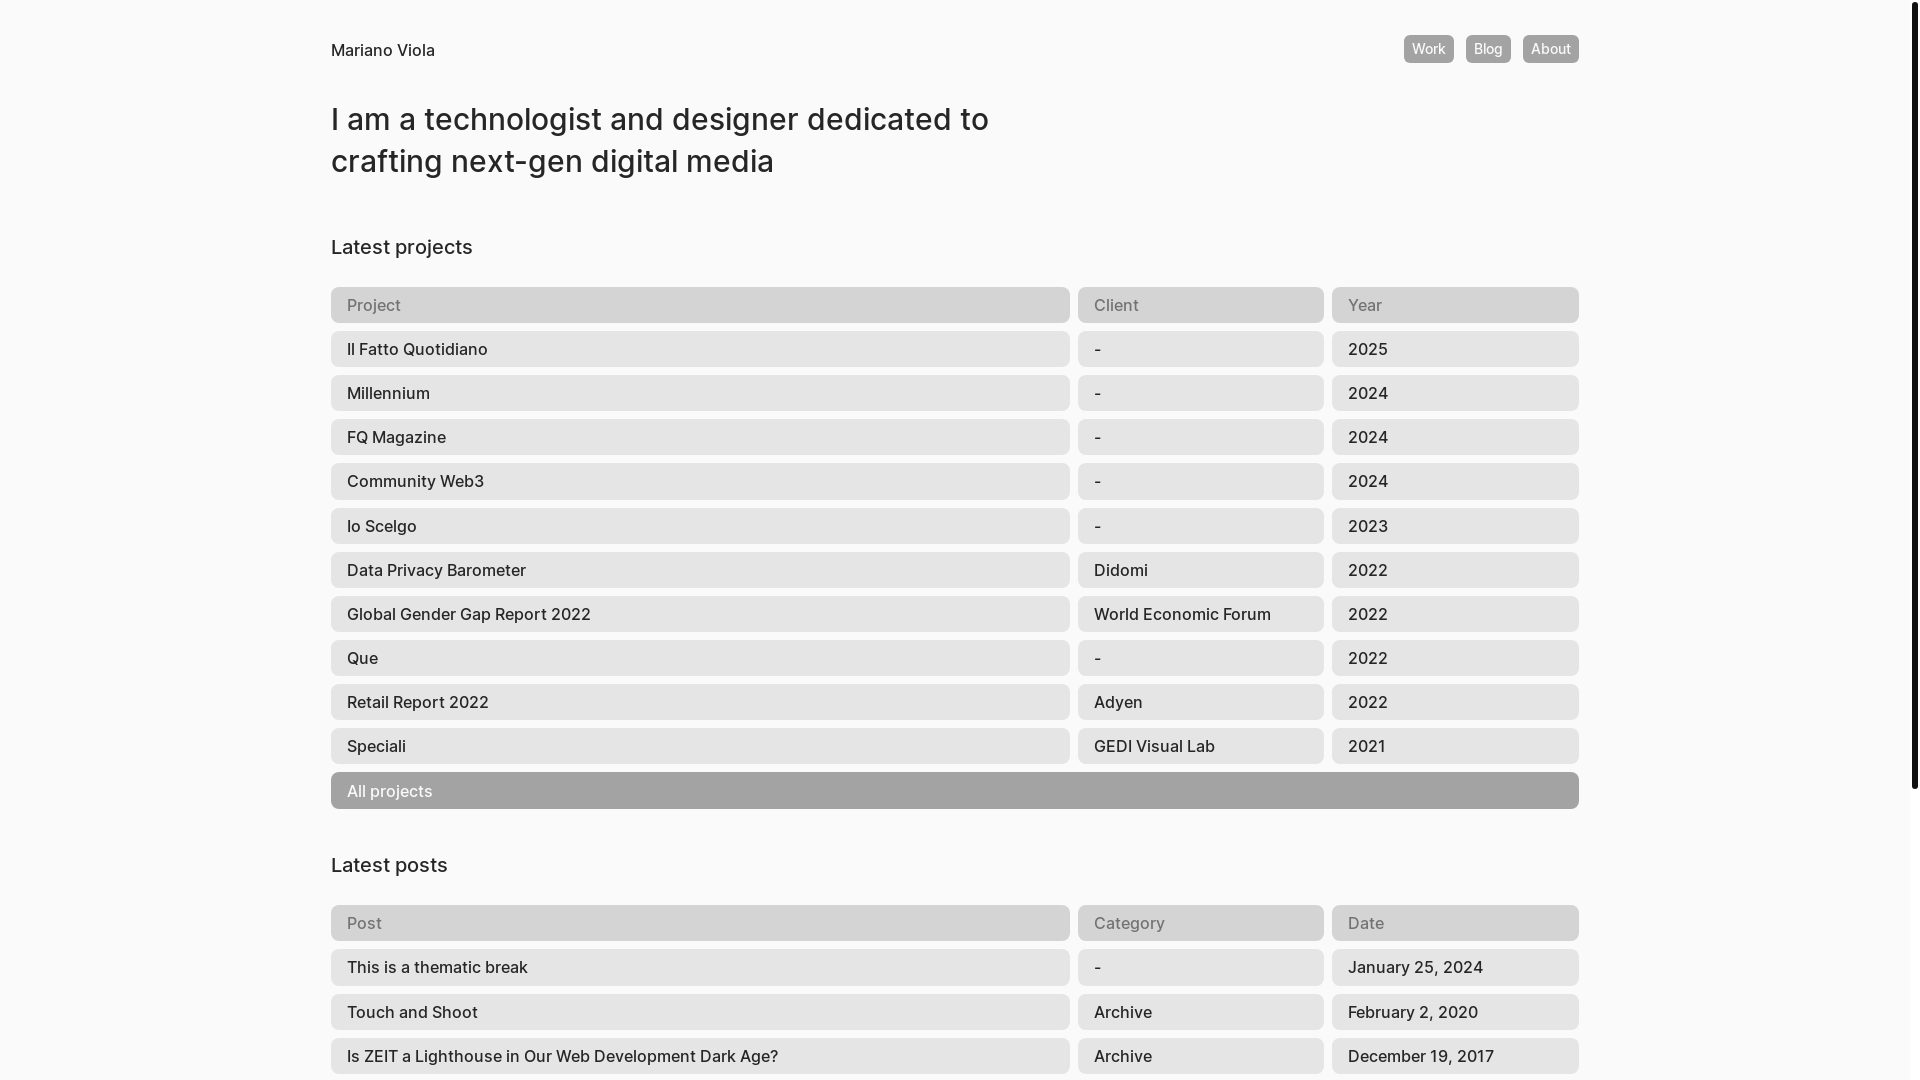Click the All projects button
This screenshot has height=1080, width=1920.
(955, 791)
